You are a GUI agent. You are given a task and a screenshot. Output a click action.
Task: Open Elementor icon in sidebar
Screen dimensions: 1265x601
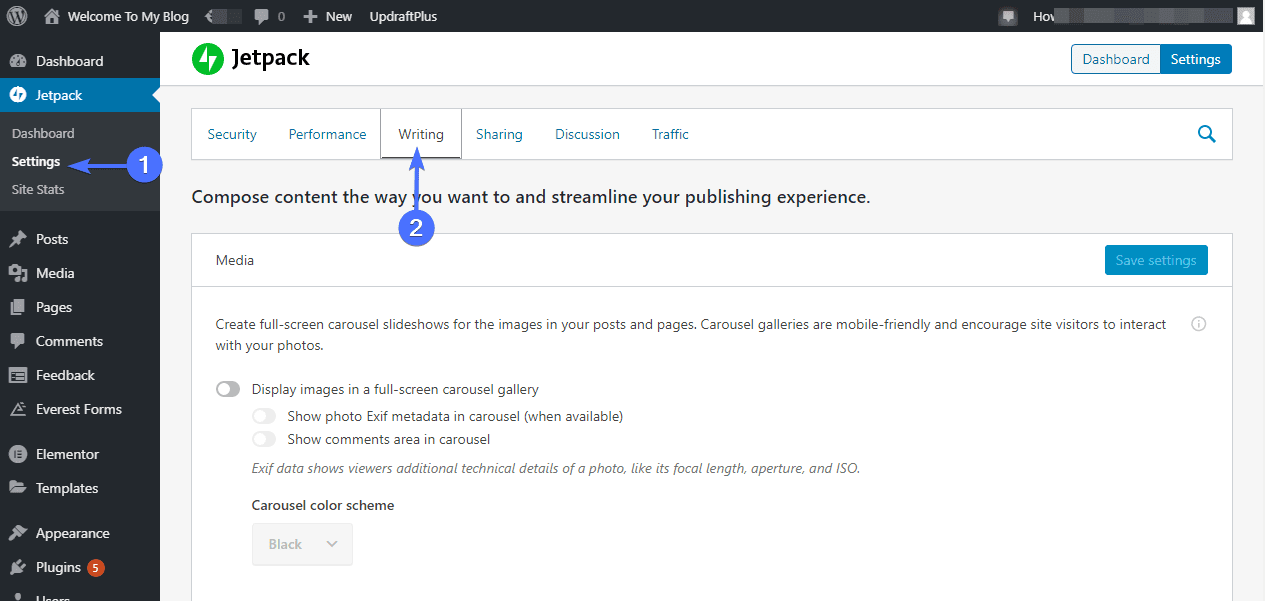18,454
